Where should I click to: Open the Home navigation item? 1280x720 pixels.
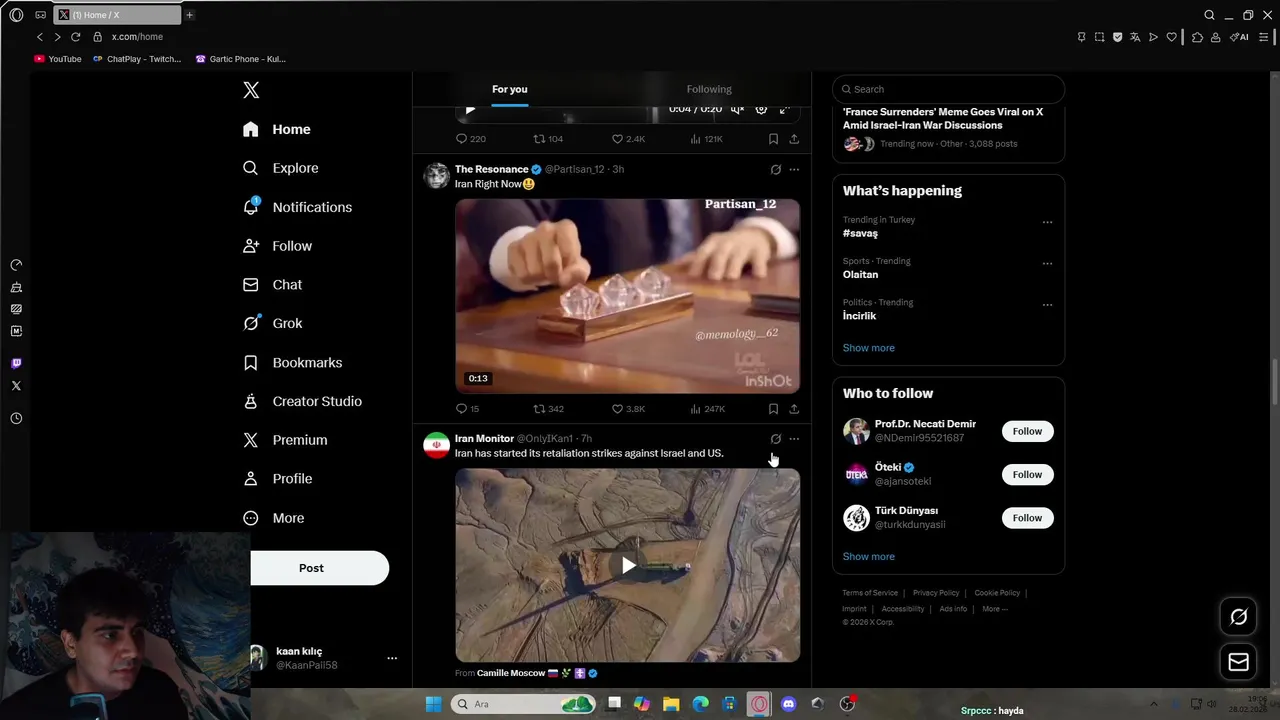[x=277, y=129]
